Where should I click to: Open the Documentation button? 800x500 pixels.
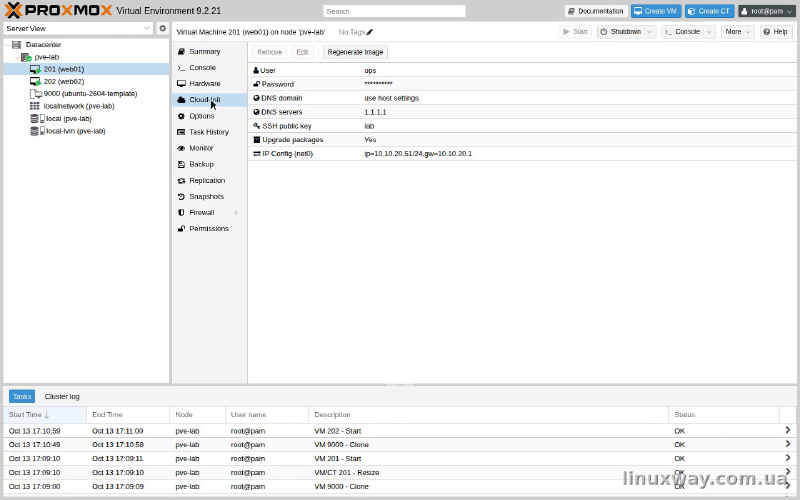coord(595,11)
